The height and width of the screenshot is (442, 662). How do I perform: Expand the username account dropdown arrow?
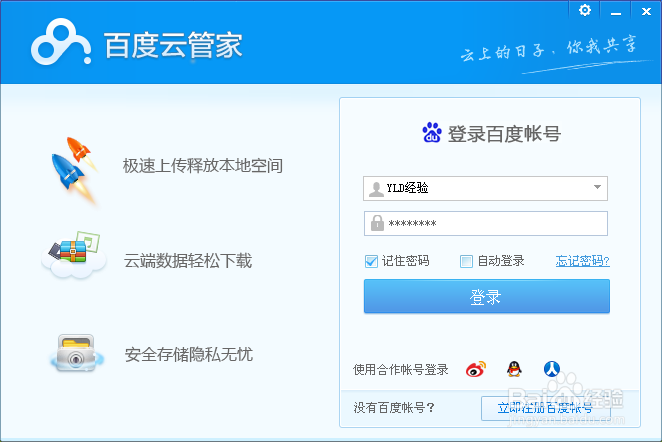pos(597,187)
